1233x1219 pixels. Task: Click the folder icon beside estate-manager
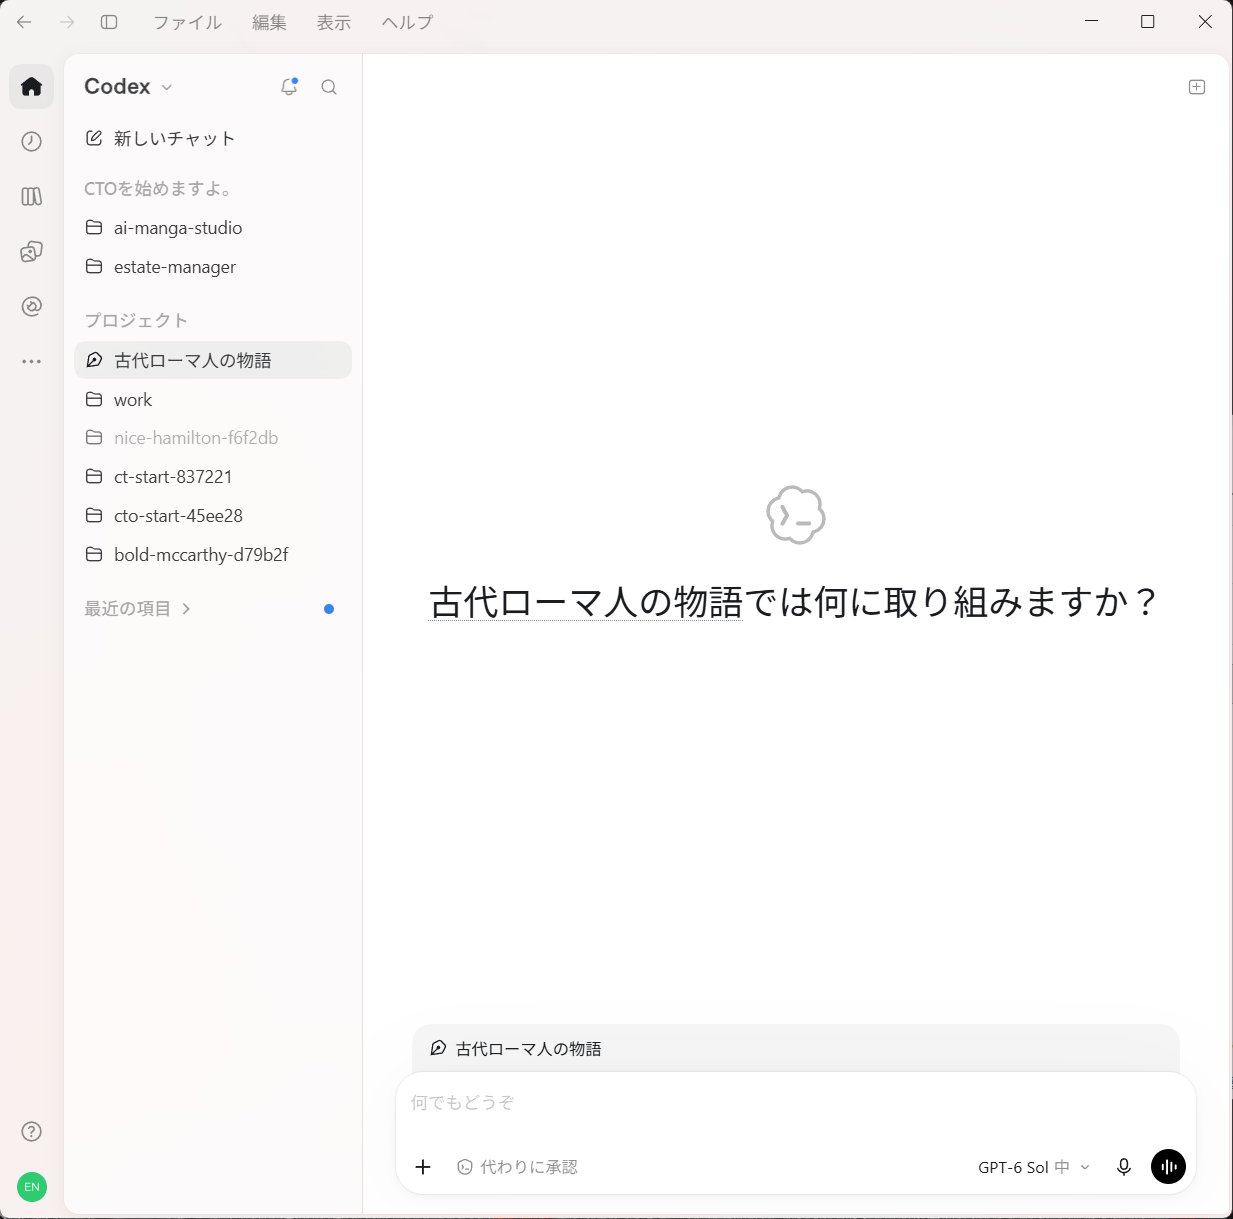coord(94,266)
